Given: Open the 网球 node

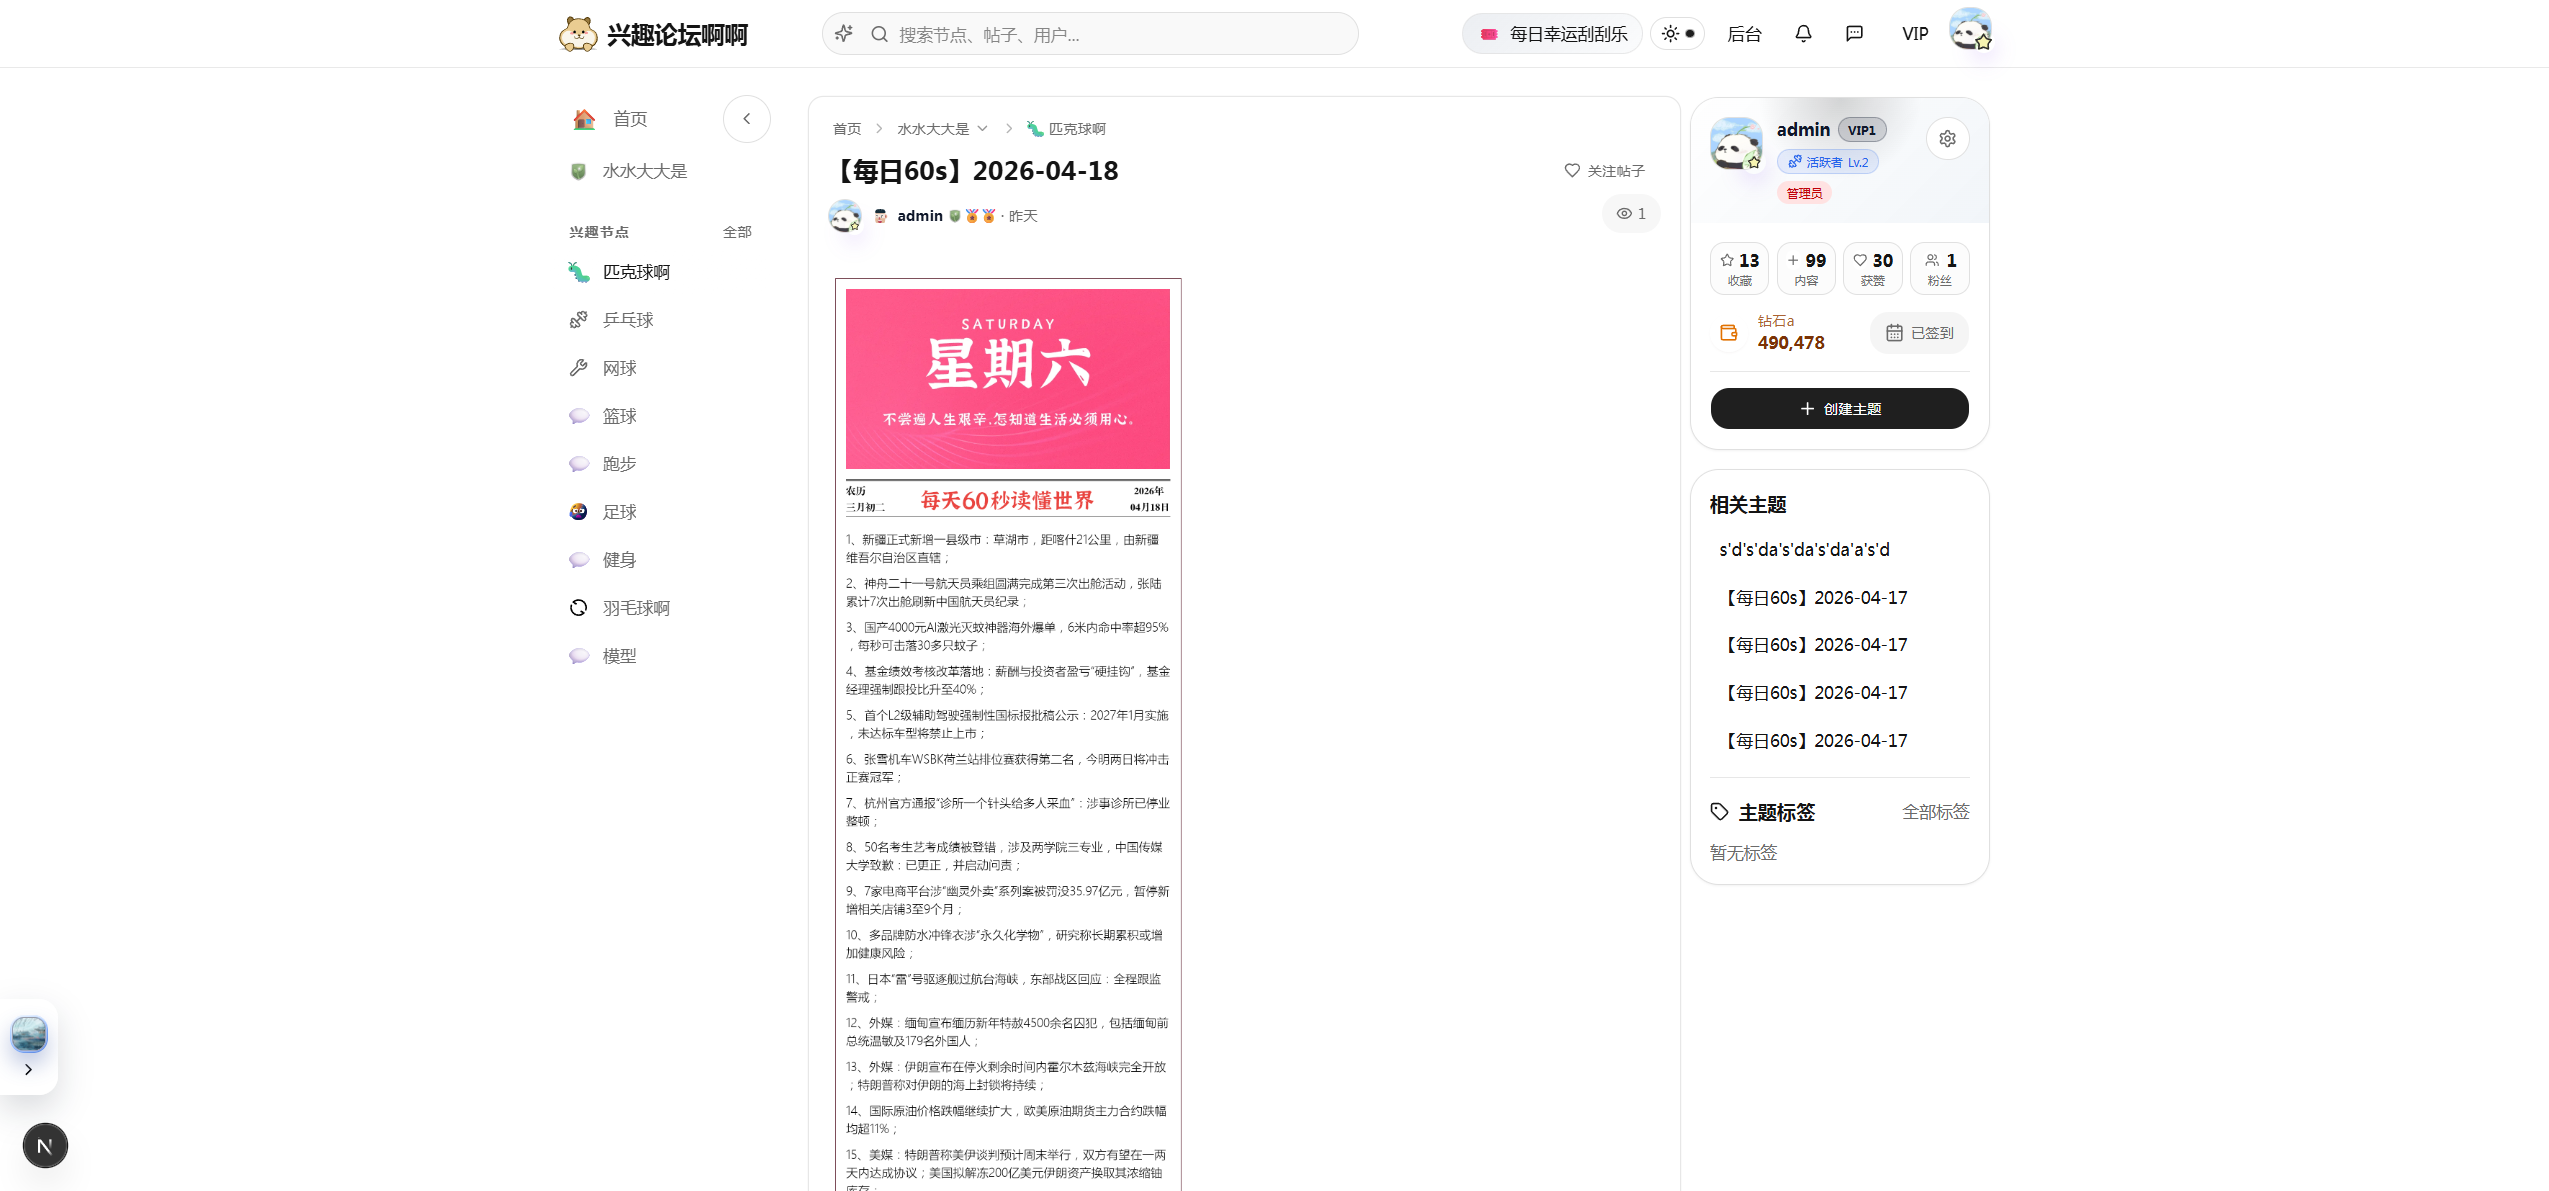Looking at the screenshot, I should pyautogui.click(x=619, y=368).
